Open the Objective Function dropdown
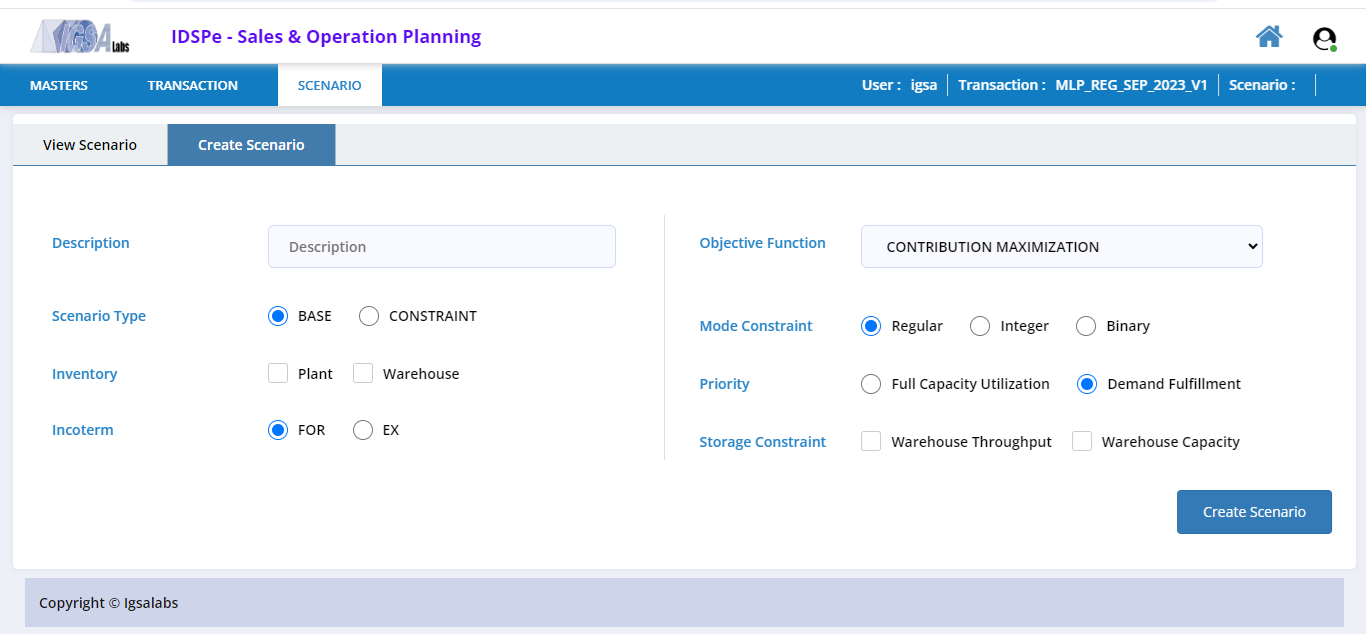The width and height of the screenshot is (1366, 634). [1062, 247]
